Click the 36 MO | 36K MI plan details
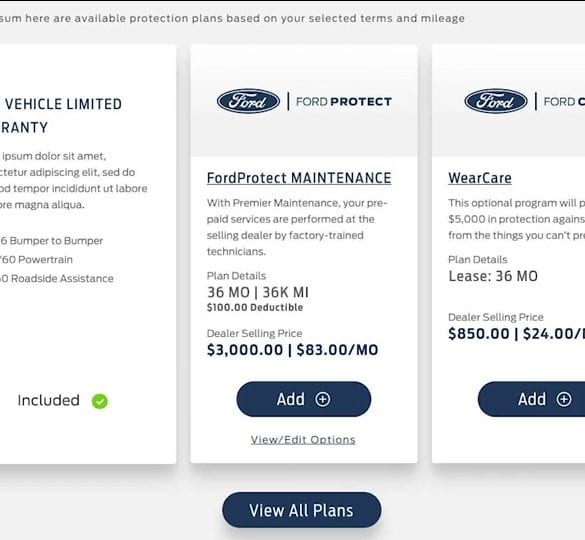Viewport: 585px width, 540px height. click(258, 292)
